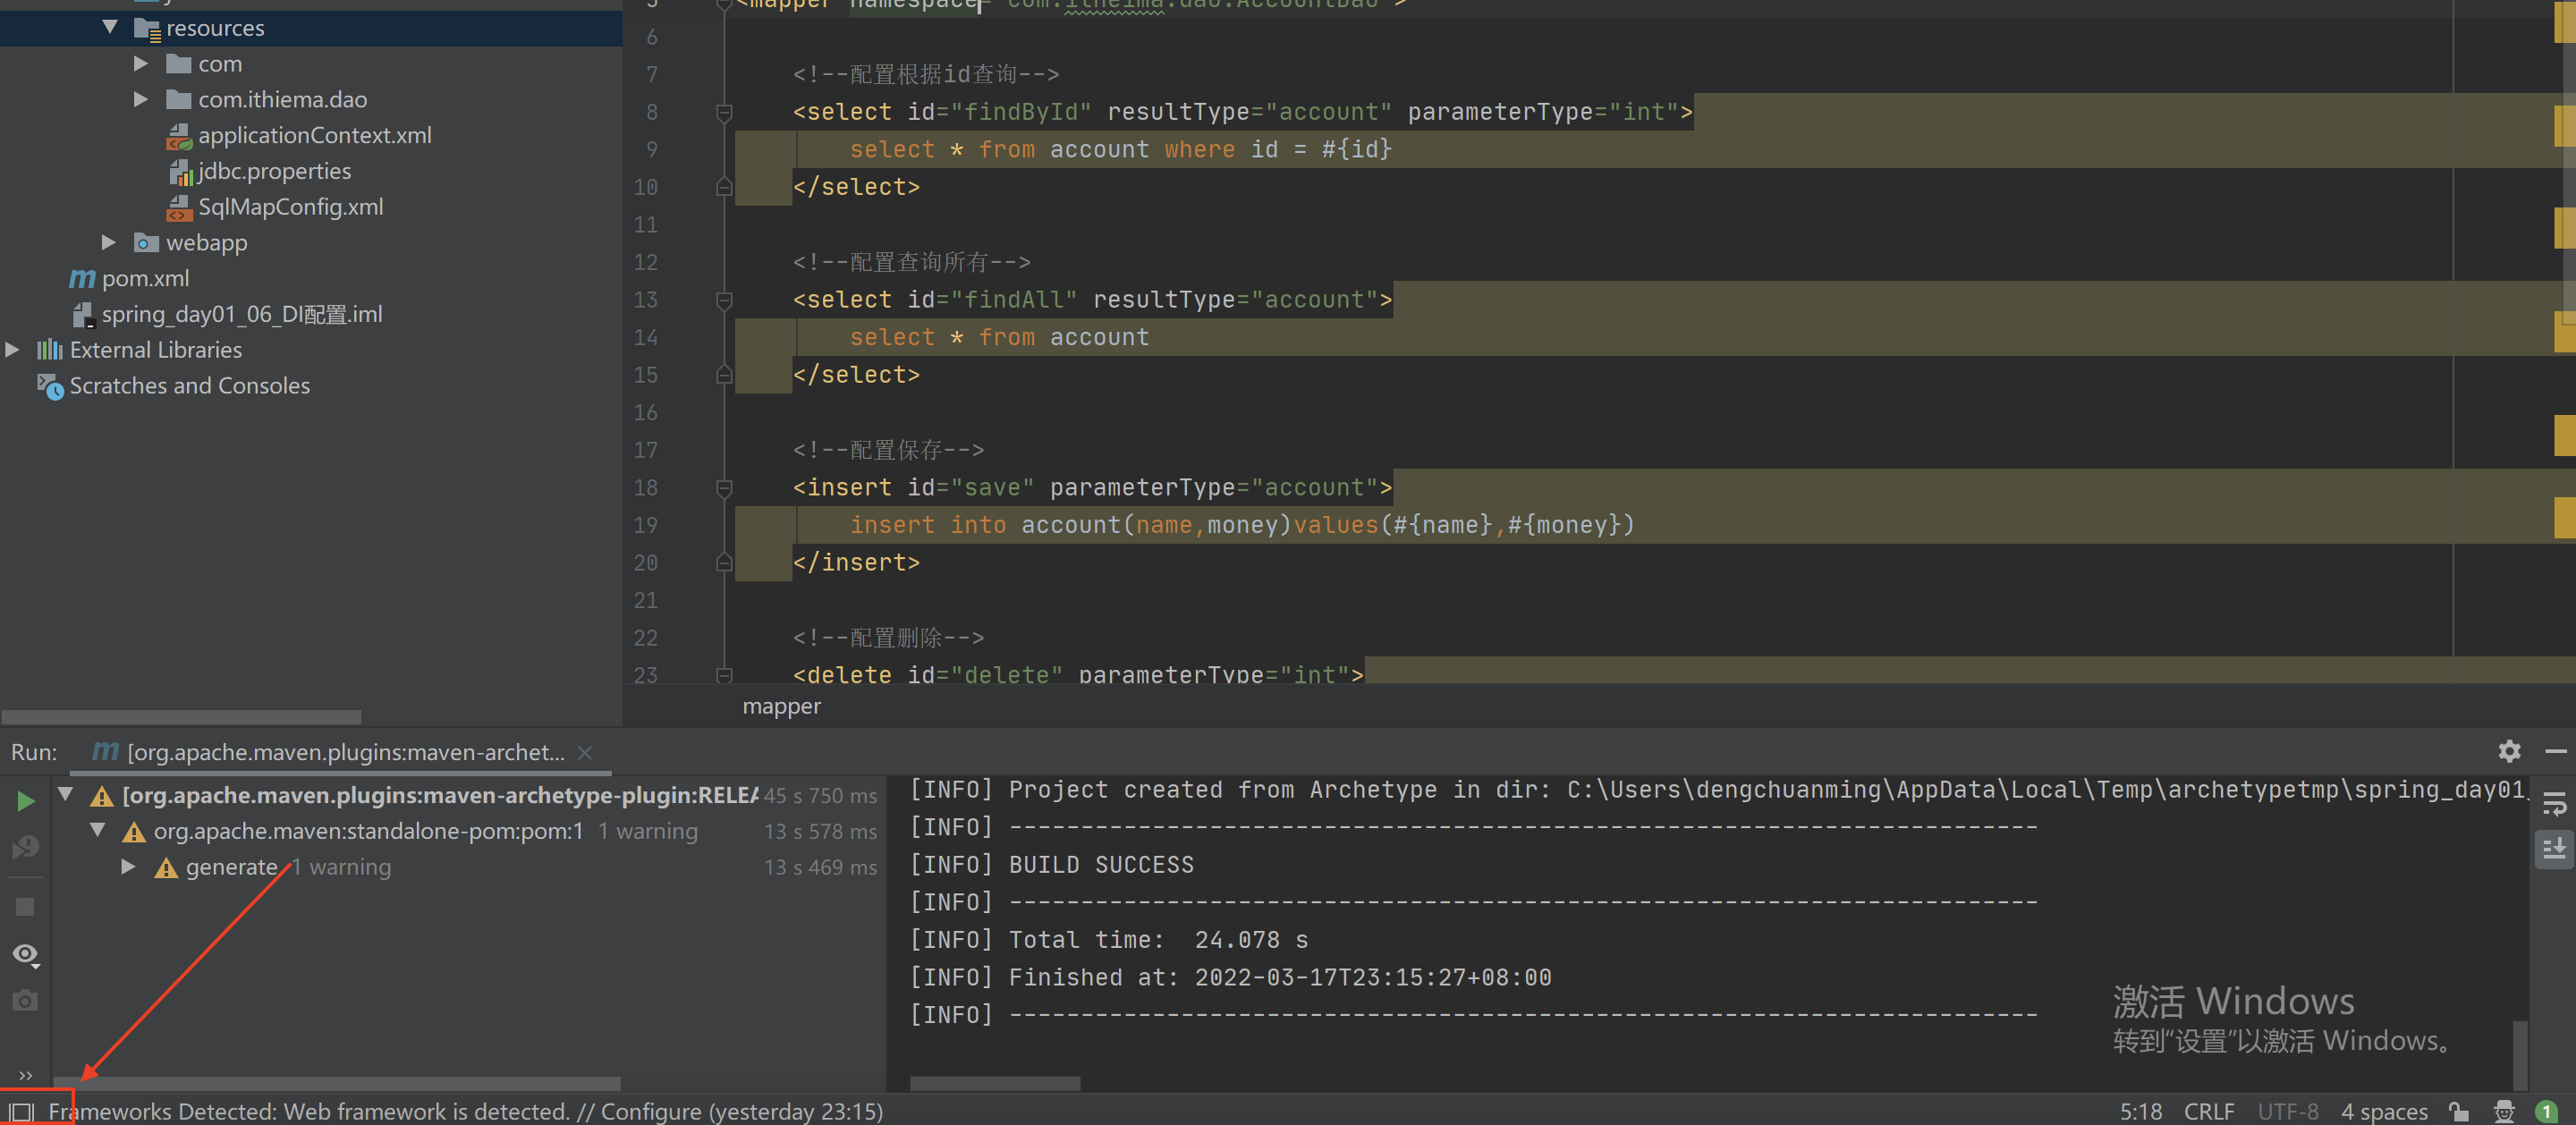Open applicationContext.xml in project tree

[x=314, y=135]
